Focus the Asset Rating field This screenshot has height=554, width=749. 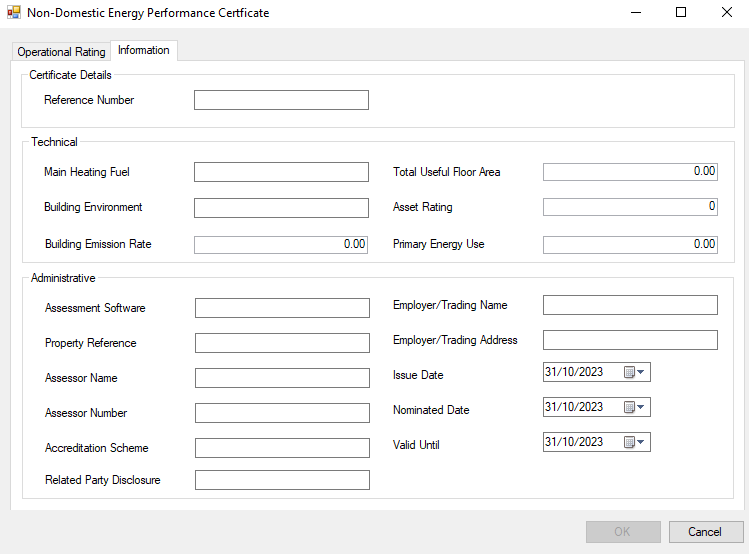[630, 207]
